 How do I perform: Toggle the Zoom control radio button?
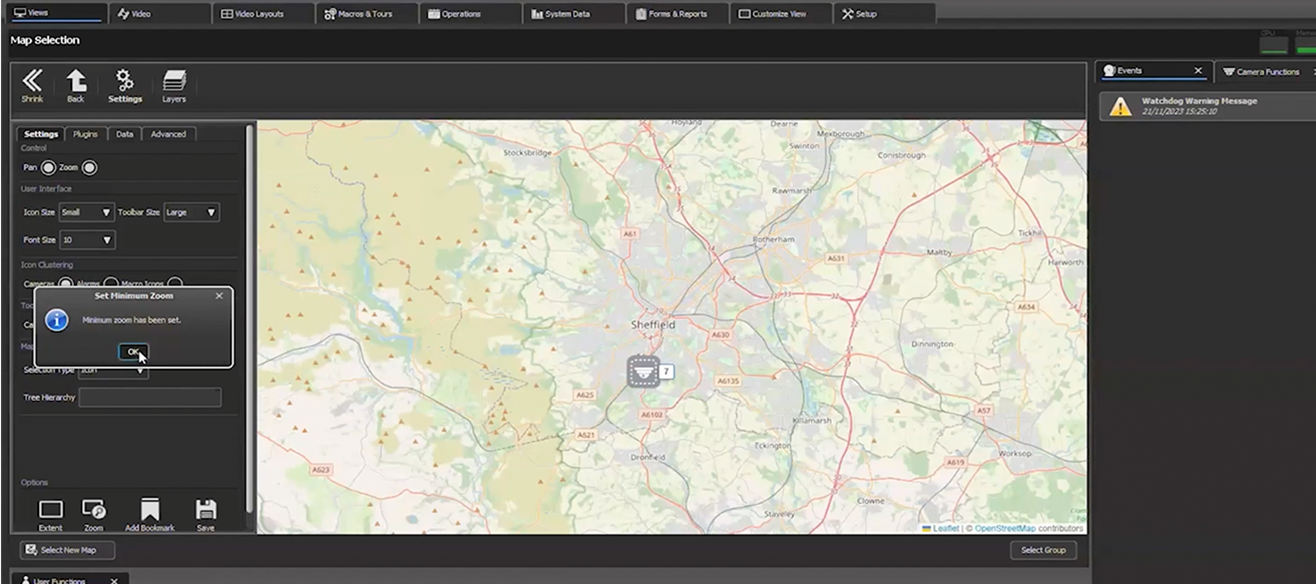(89, 168)
